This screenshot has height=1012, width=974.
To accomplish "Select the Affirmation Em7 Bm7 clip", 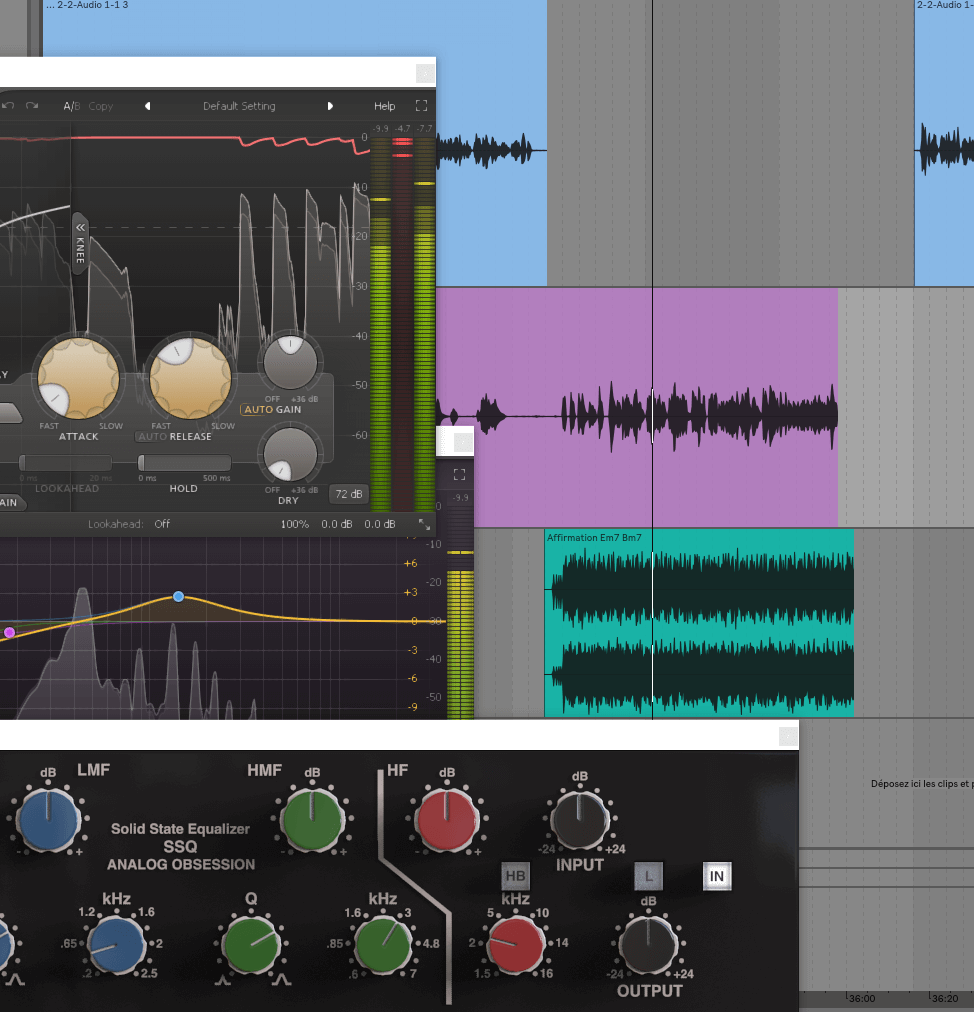I will coord(699,623).
